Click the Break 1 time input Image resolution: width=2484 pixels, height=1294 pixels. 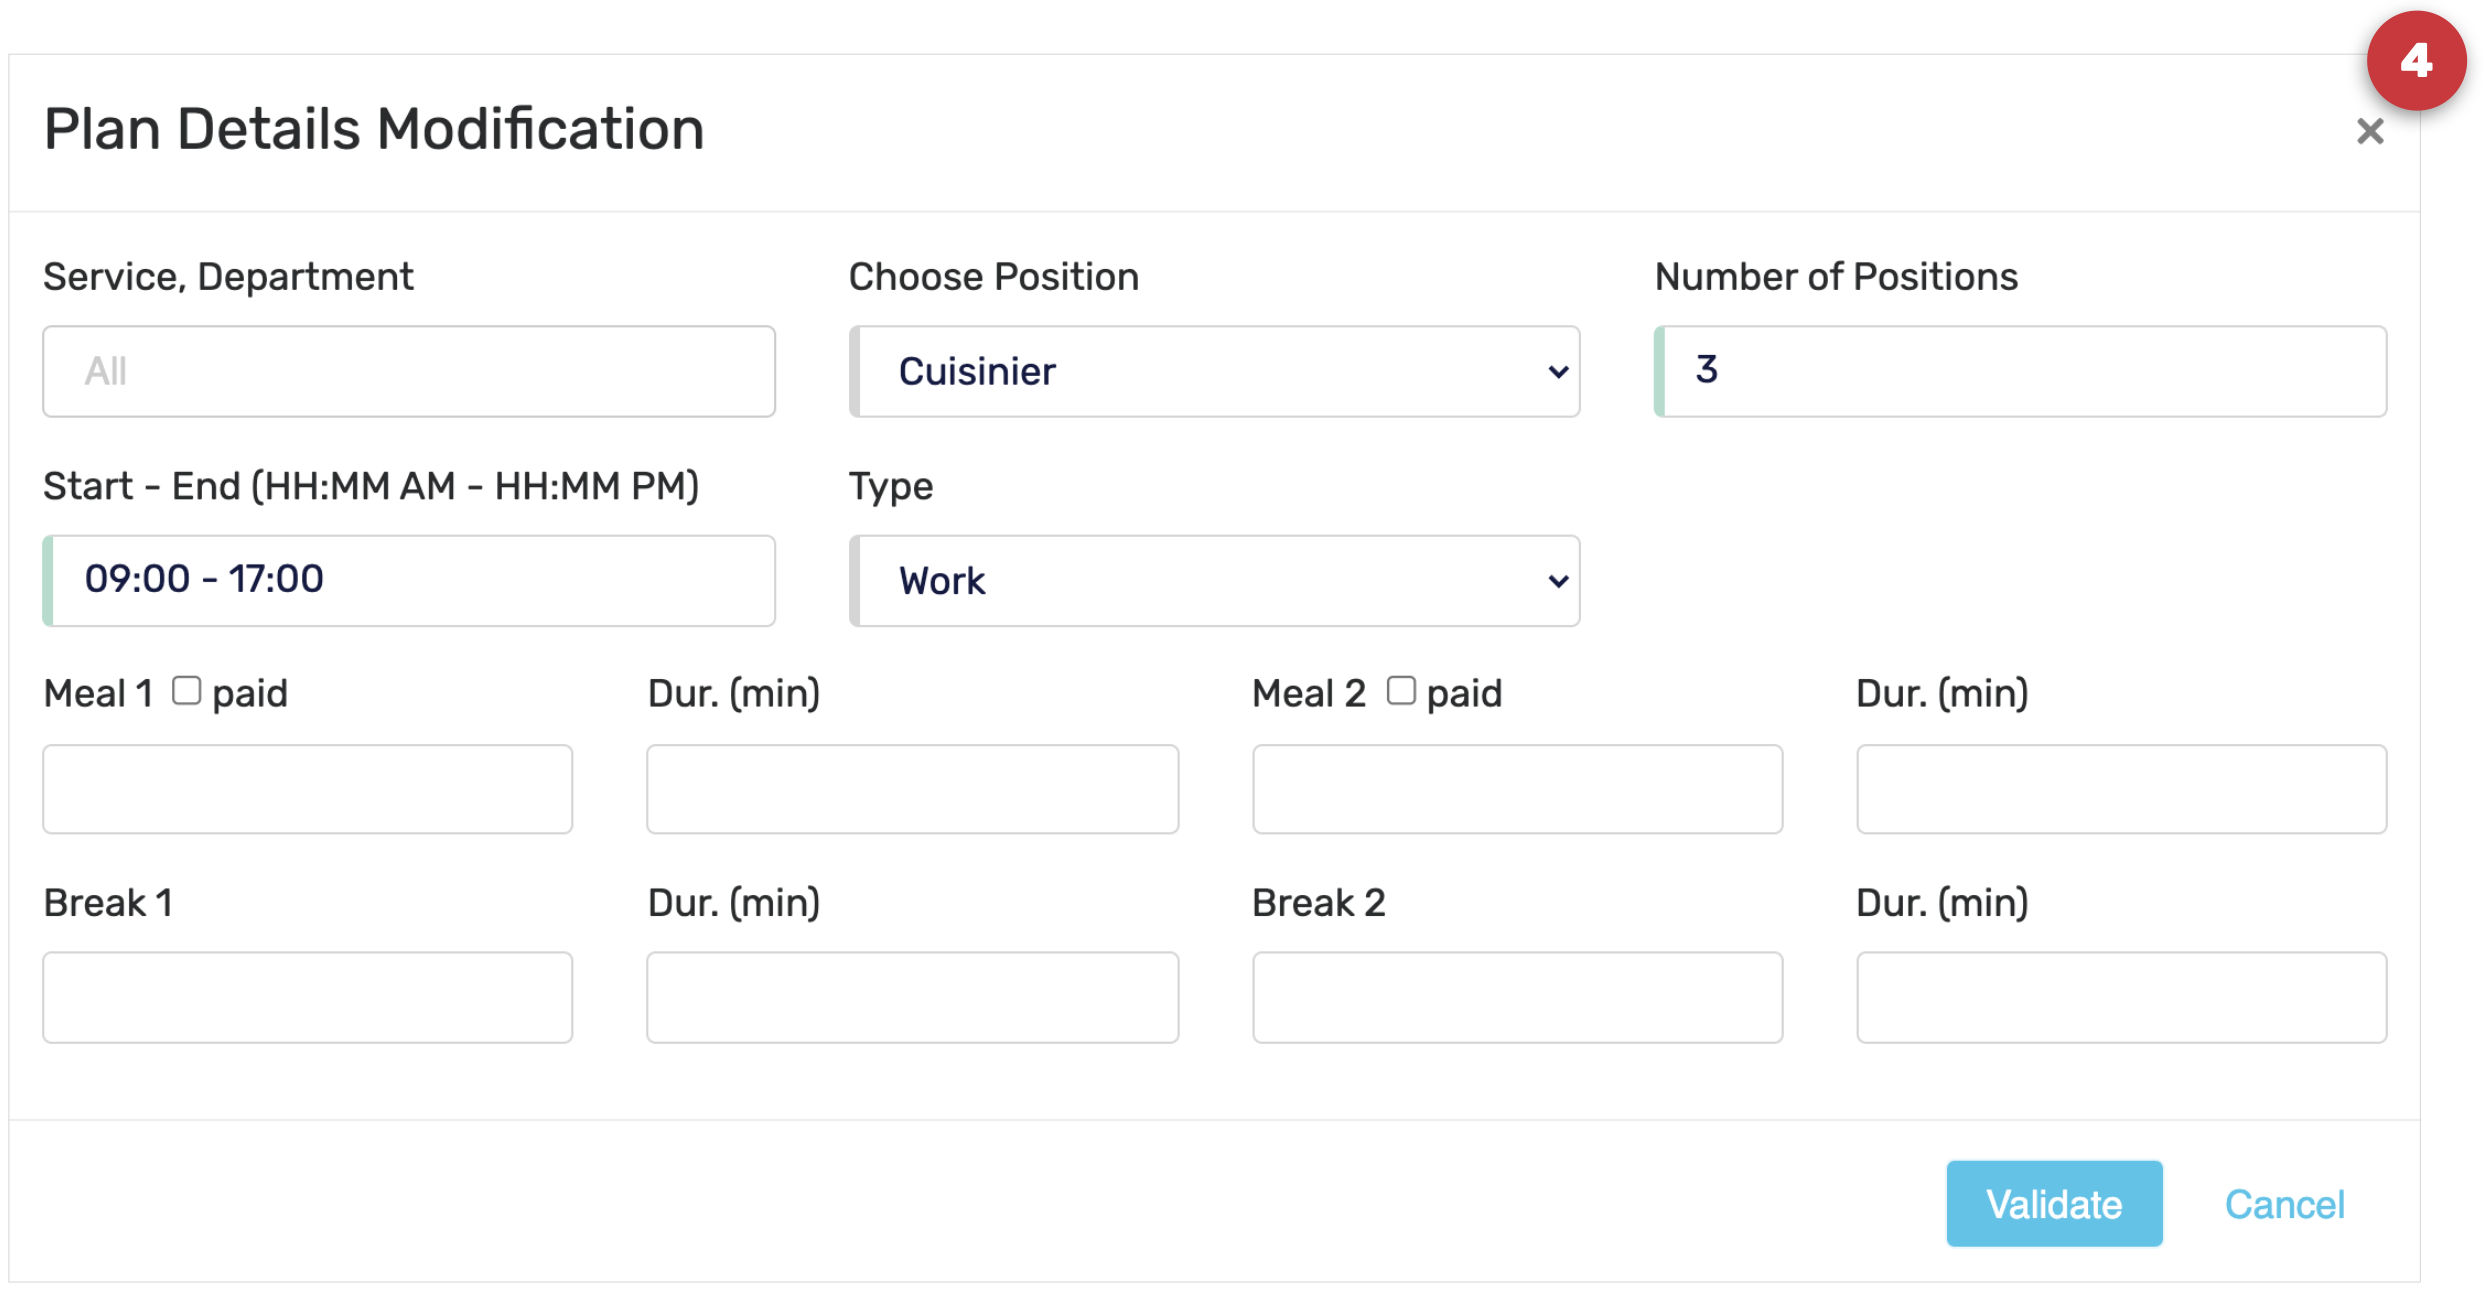[x=307, y=997]
